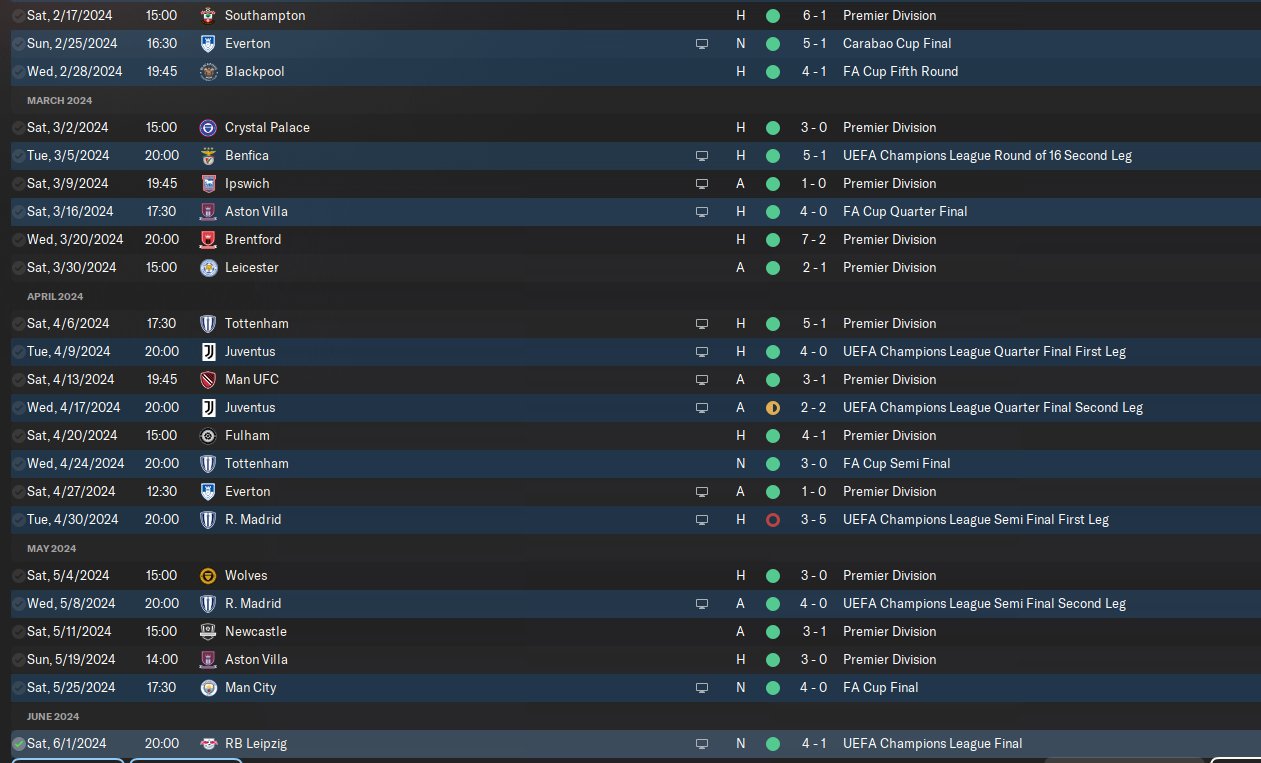Open the FA Cup Final competition link
This screenshot has height=763, width=1261.
tap(881, 688)
